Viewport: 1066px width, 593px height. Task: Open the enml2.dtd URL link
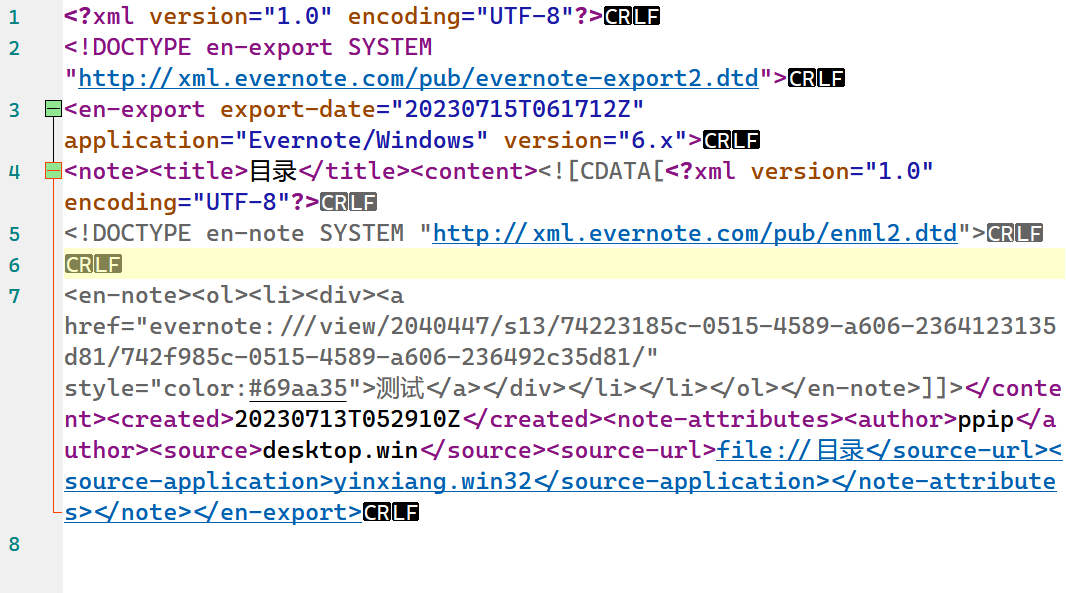[694, 233]
